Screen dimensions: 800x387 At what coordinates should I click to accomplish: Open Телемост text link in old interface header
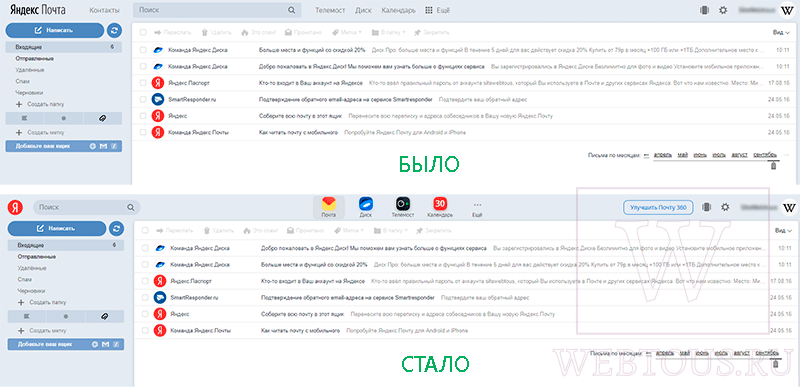(330, 10)
